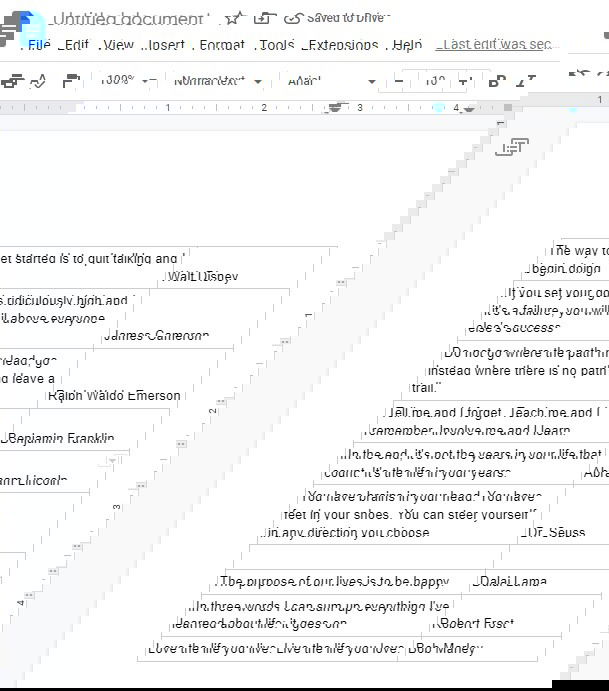
Task: Open the File menu
Action: 38,45
